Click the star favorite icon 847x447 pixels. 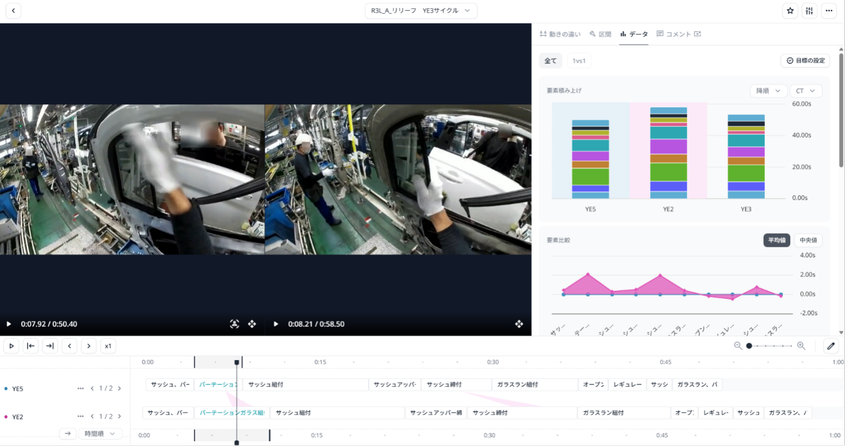pyautogui.click(x=790, y=10)
